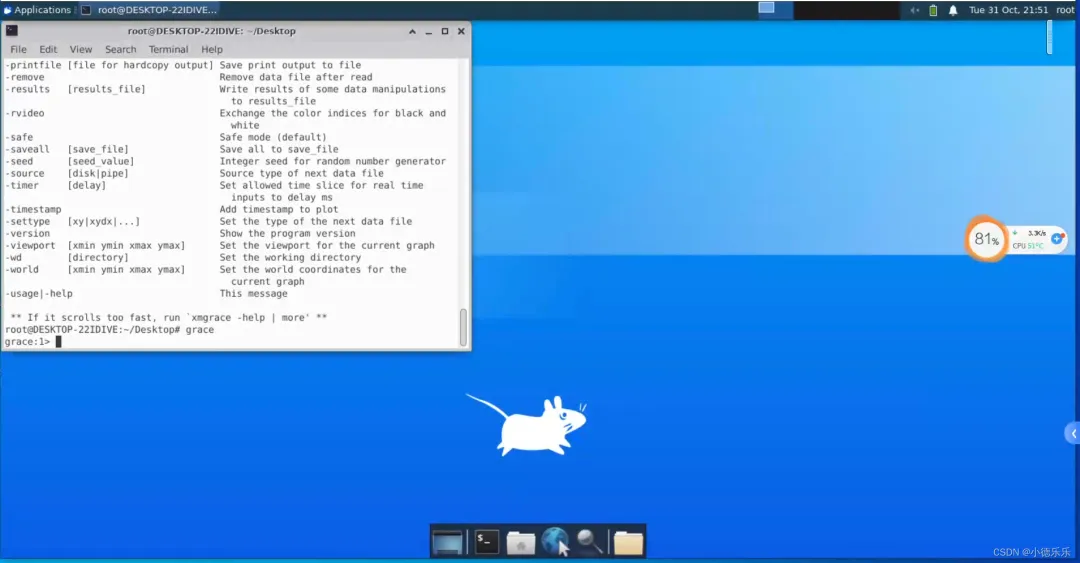
Task: Check the battery indicator in top panel
Action: tap(933, 10)
